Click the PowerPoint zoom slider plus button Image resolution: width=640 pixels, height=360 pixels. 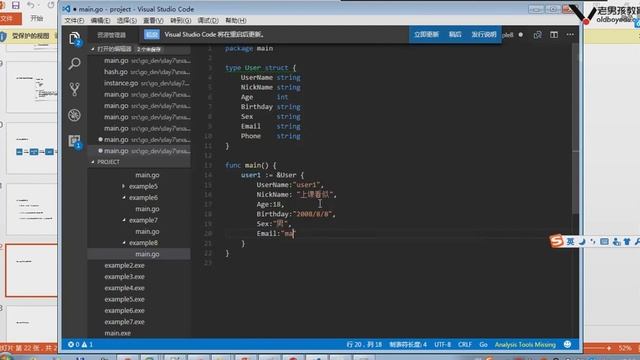[x=609, y=348]
